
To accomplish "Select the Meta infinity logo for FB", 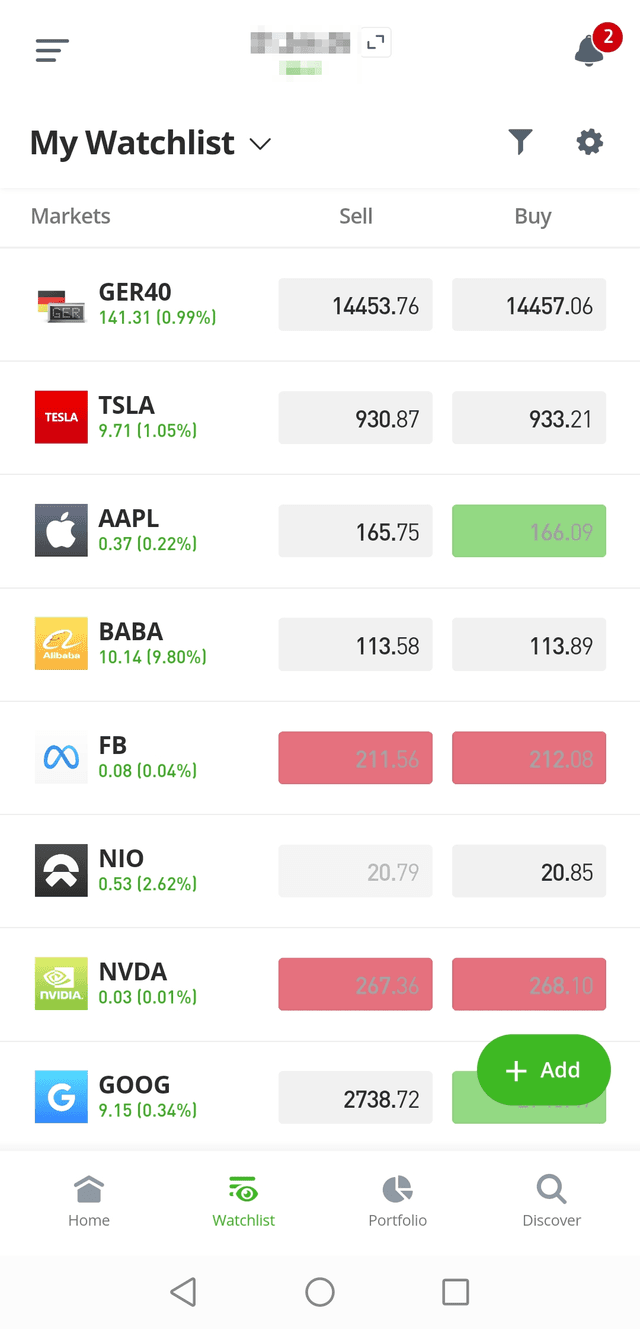I will point(60,757).
